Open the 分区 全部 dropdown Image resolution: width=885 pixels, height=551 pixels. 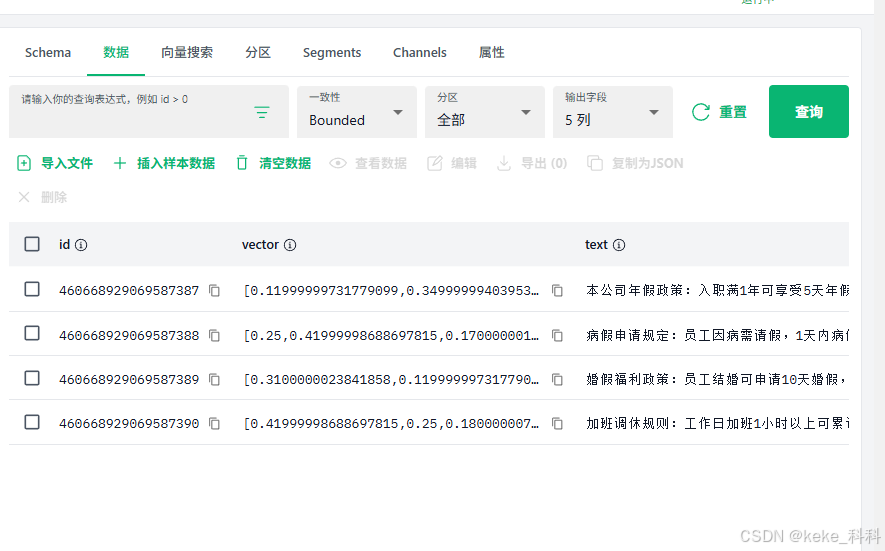coord(485,112)
